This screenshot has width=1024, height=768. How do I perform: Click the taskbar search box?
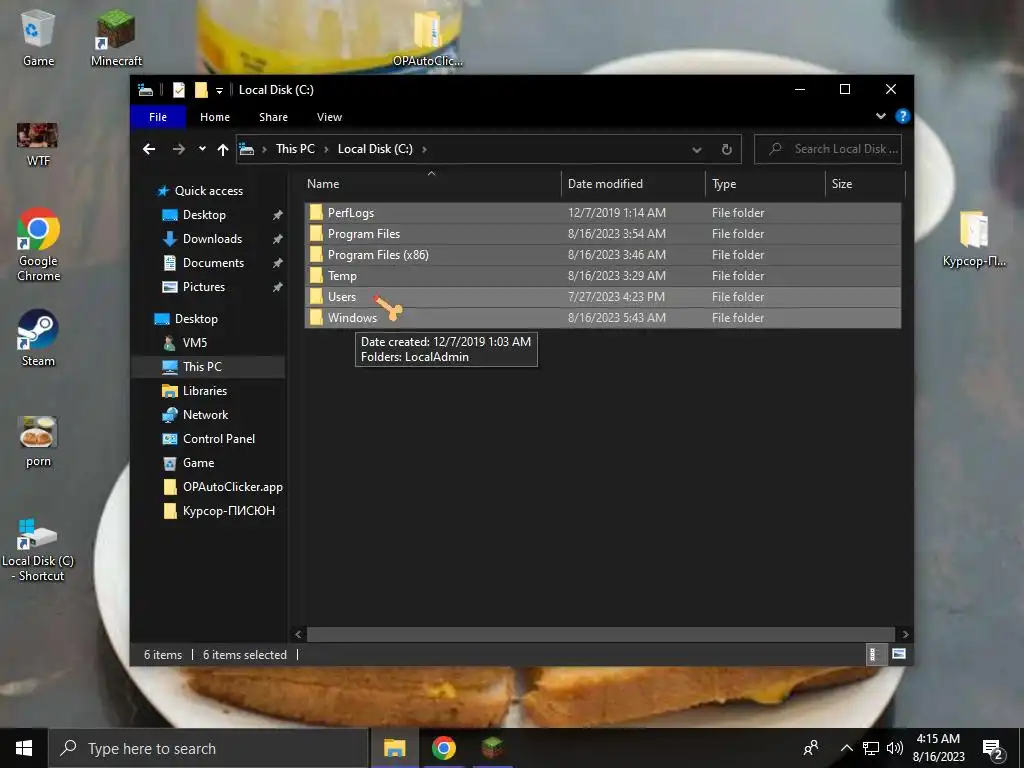point(208,748)
